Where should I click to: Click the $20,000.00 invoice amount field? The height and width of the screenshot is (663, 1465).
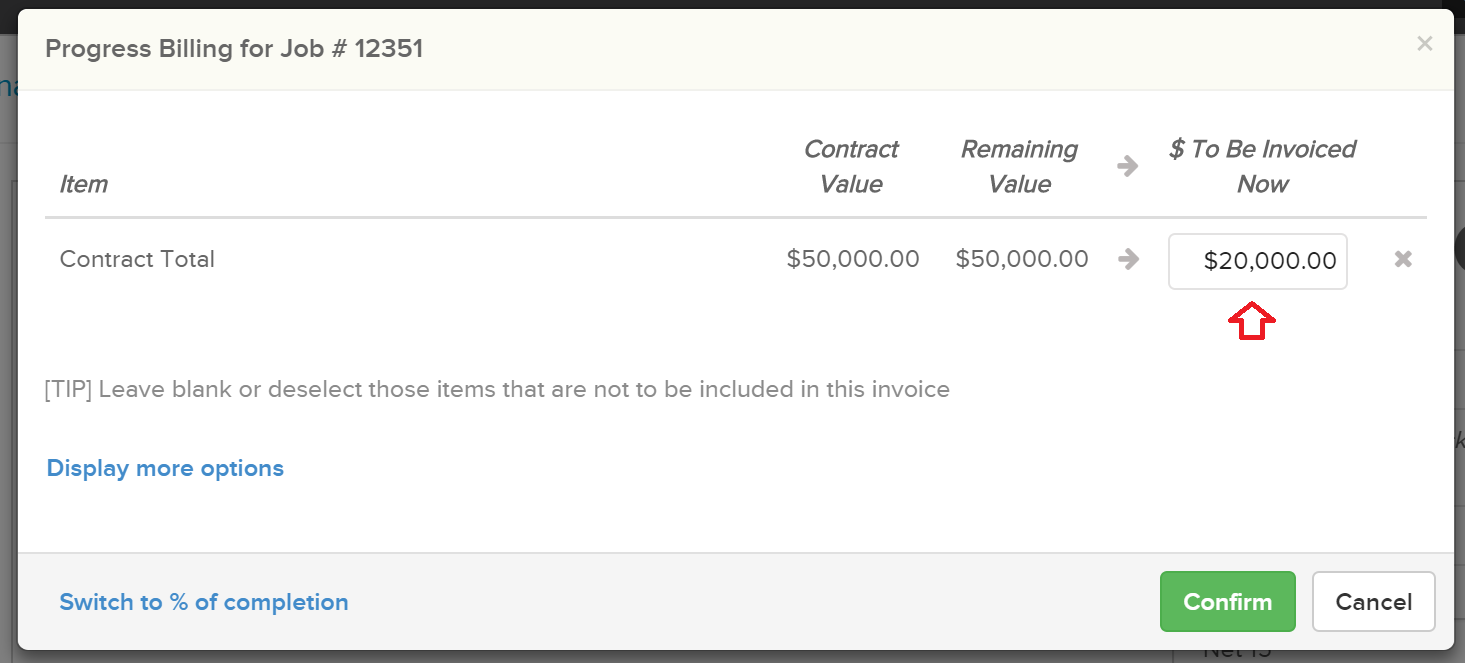click(x=1257, y=261)
